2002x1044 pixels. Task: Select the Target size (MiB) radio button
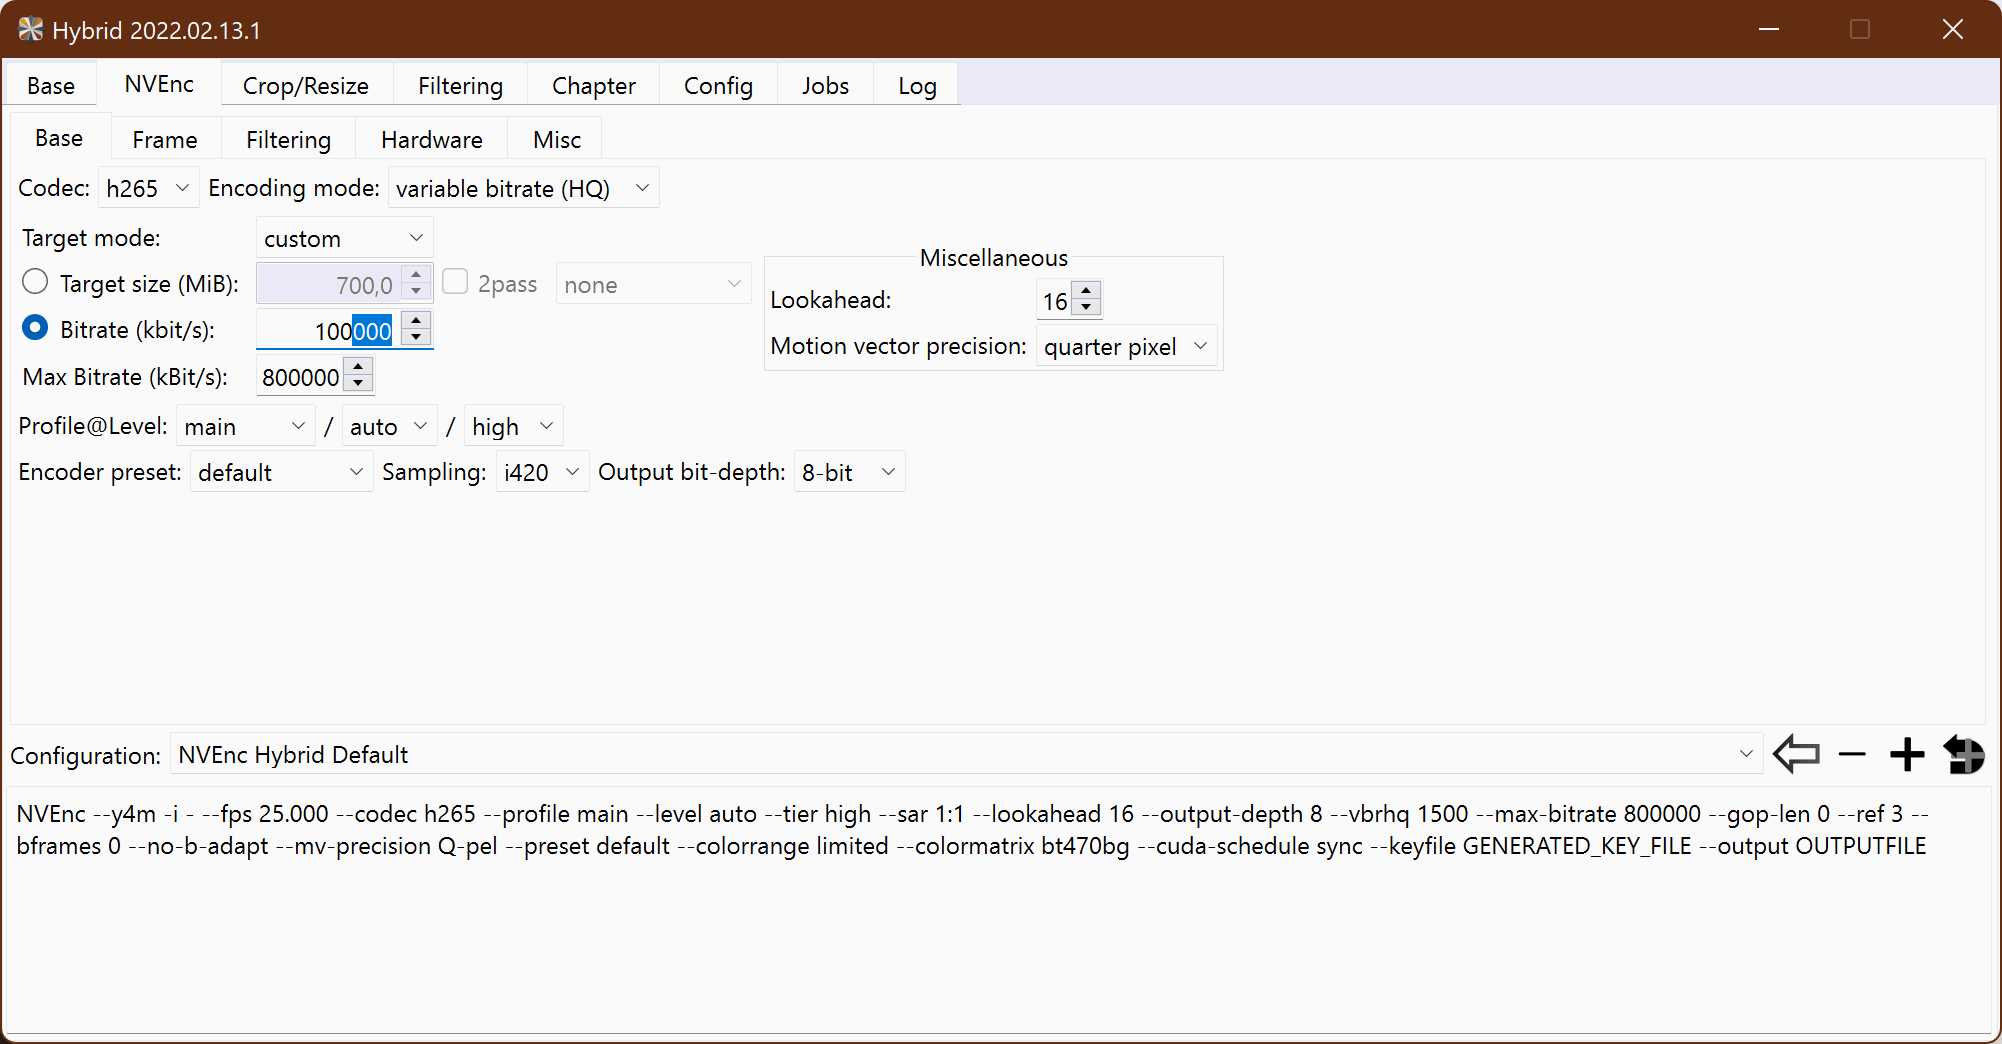tap(35, 283)
